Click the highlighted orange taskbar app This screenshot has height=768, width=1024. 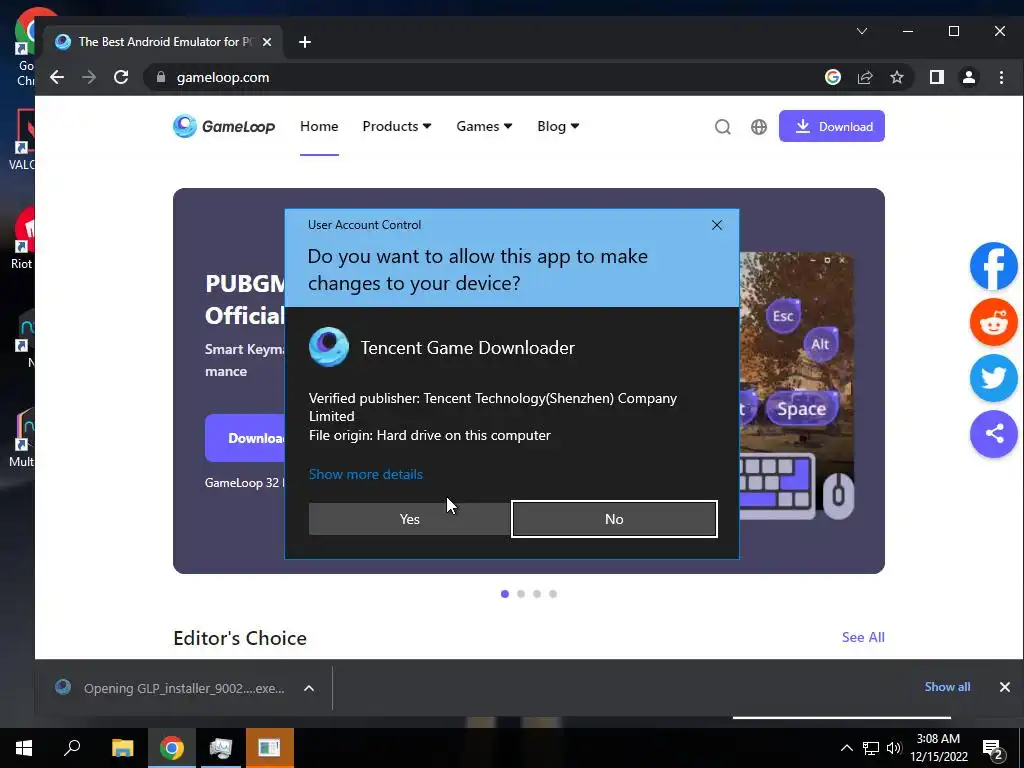click(270, 748)
